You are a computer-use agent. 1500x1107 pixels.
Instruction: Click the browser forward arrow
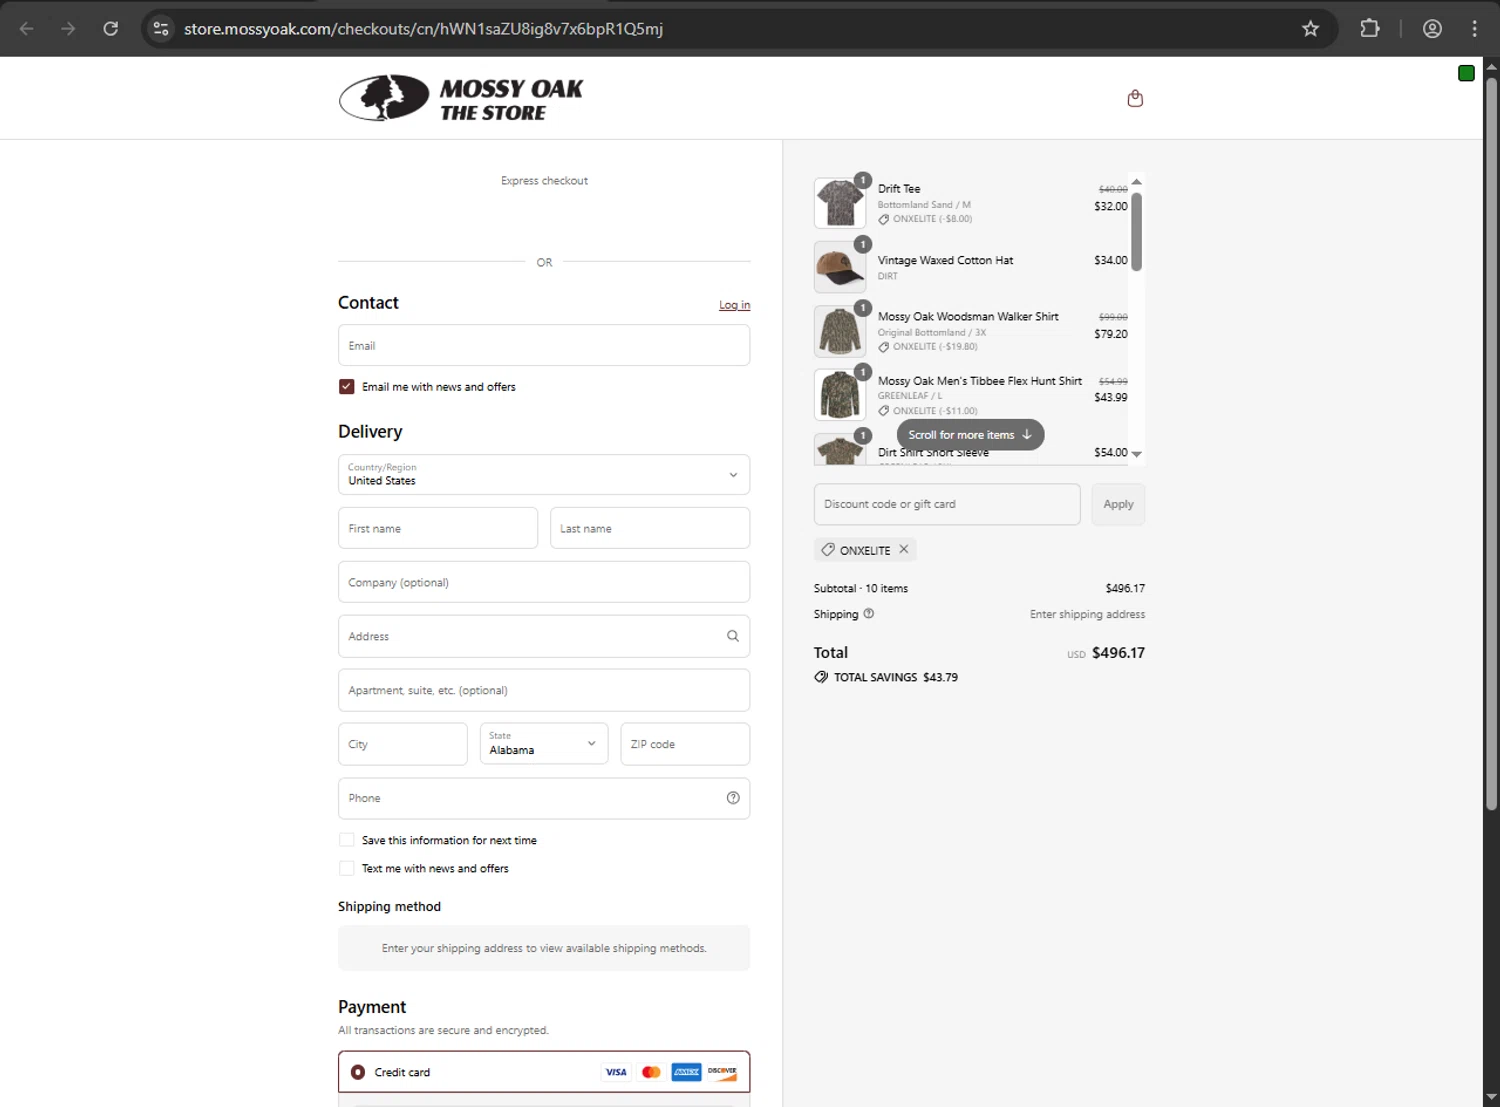[68, 29]
